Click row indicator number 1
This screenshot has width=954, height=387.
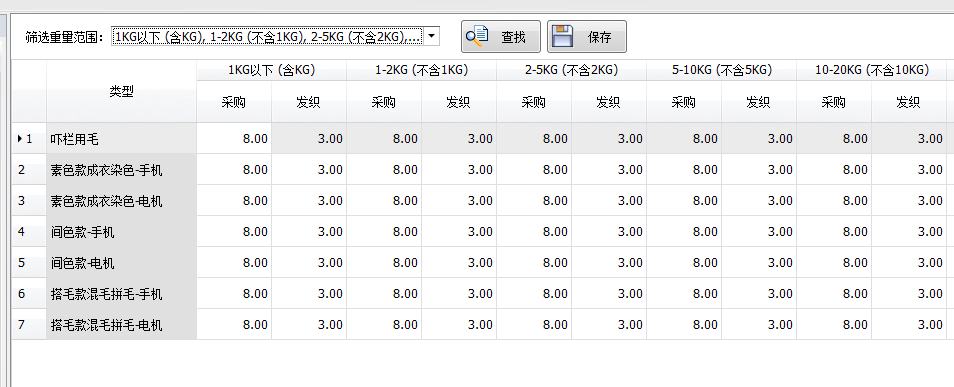pyautogui.click(x=29, y=139)
